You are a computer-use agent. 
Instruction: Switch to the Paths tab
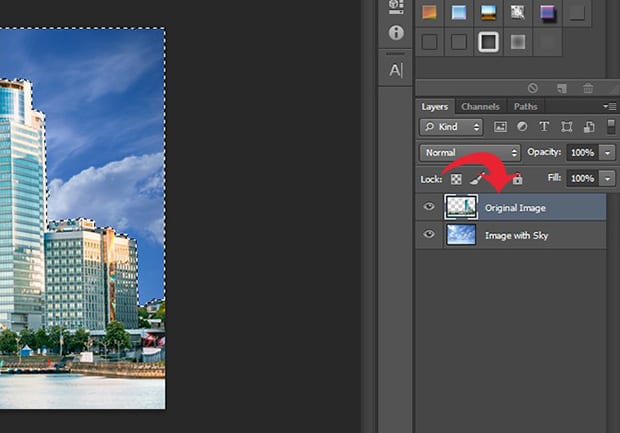pyautogui.click(x=525, y=107)
